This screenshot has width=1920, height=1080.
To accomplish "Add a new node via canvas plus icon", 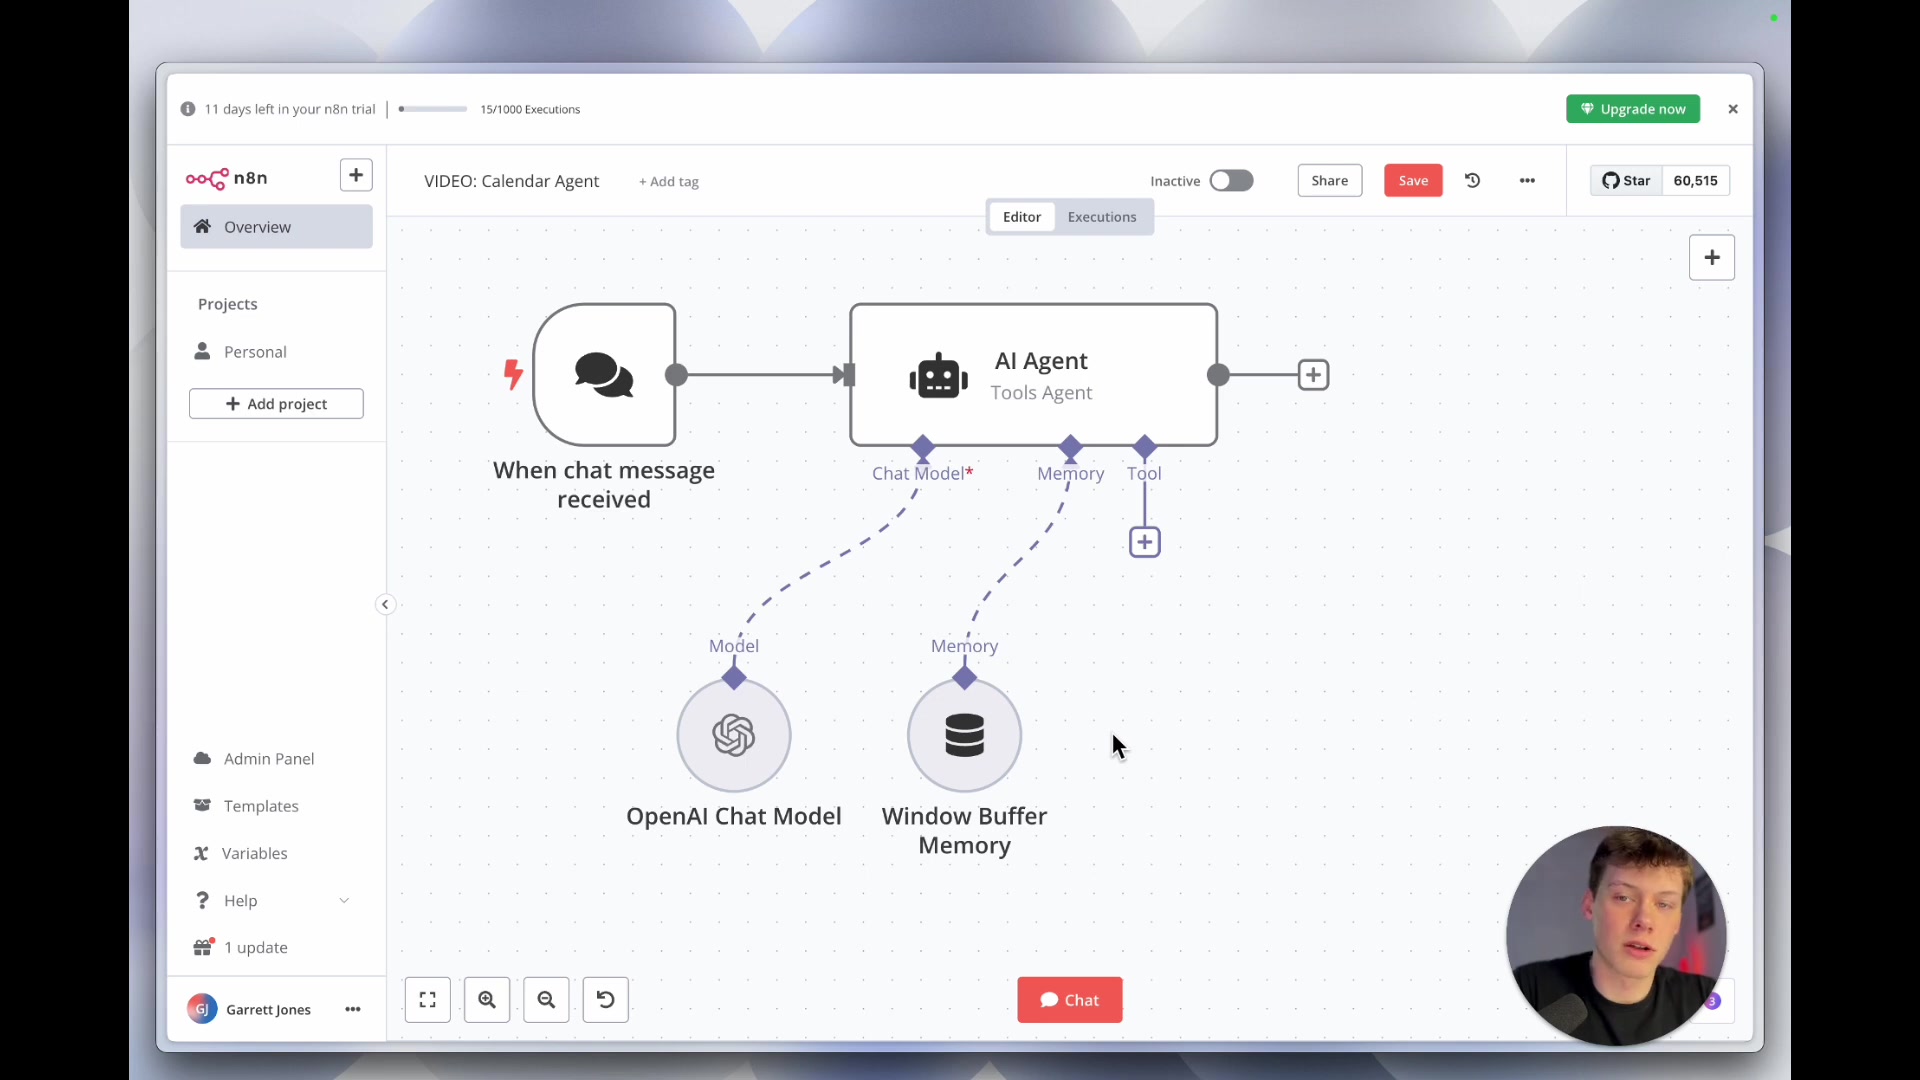I will [1712, 257].
